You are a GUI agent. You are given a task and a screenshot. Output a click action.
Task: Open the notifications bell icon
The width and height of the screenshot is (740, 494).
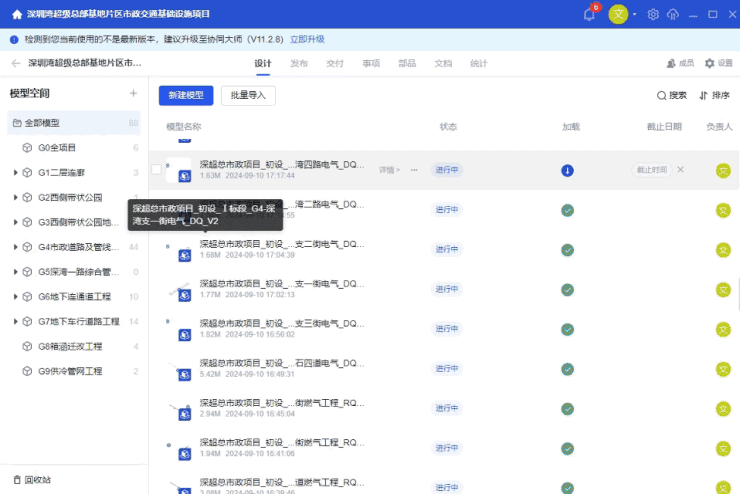coord(589,14)
